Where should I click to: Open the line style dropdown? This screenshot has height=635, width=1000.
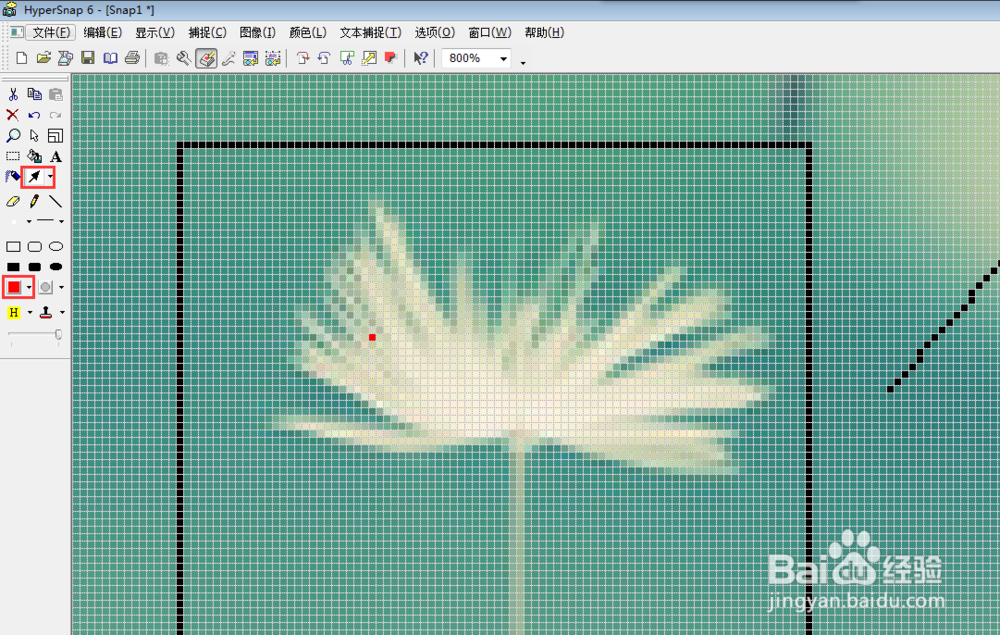coord(61,221)
